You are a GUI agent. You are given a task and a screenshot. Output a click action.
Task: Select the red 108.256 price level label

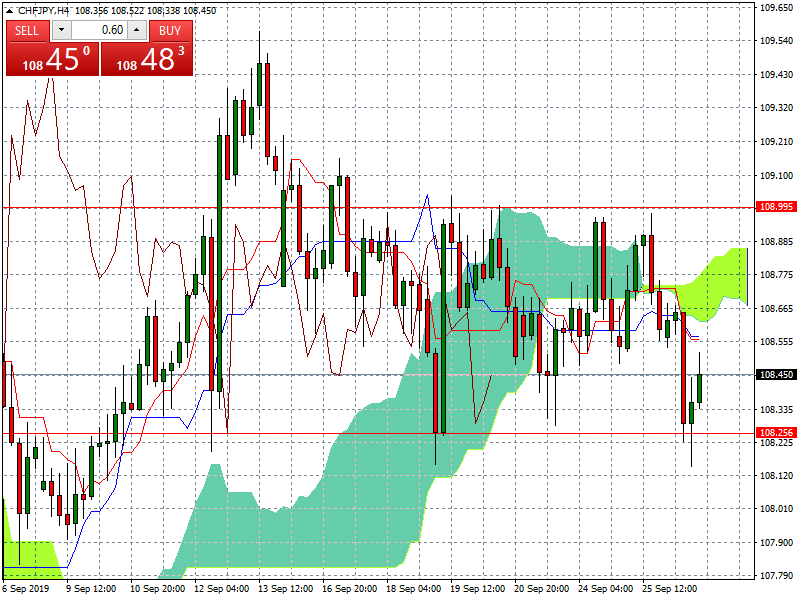pyautogui.click(x=776, y=433)
